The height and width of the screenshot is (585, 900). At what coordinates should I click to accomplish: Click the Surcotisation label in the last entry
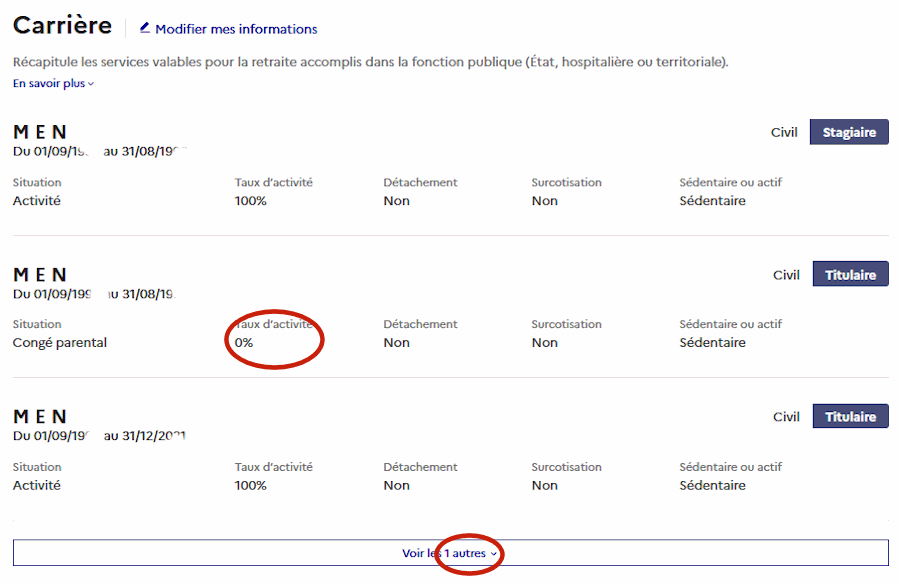pos(566,467)
